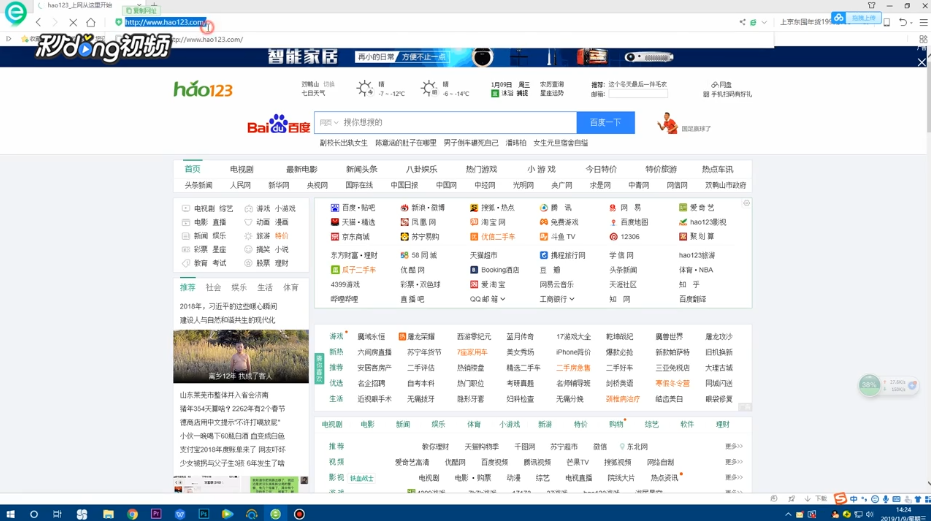Click the browser back arrow
Image resolution: width=931 pixels, height=521 pixels.
39,22
